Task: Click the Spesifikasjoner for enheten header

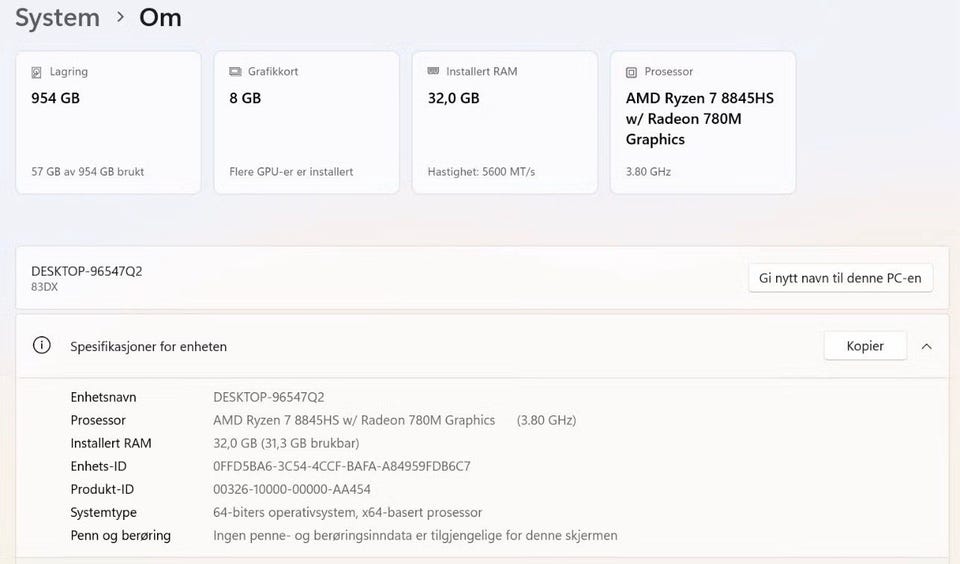Action: 148,347
